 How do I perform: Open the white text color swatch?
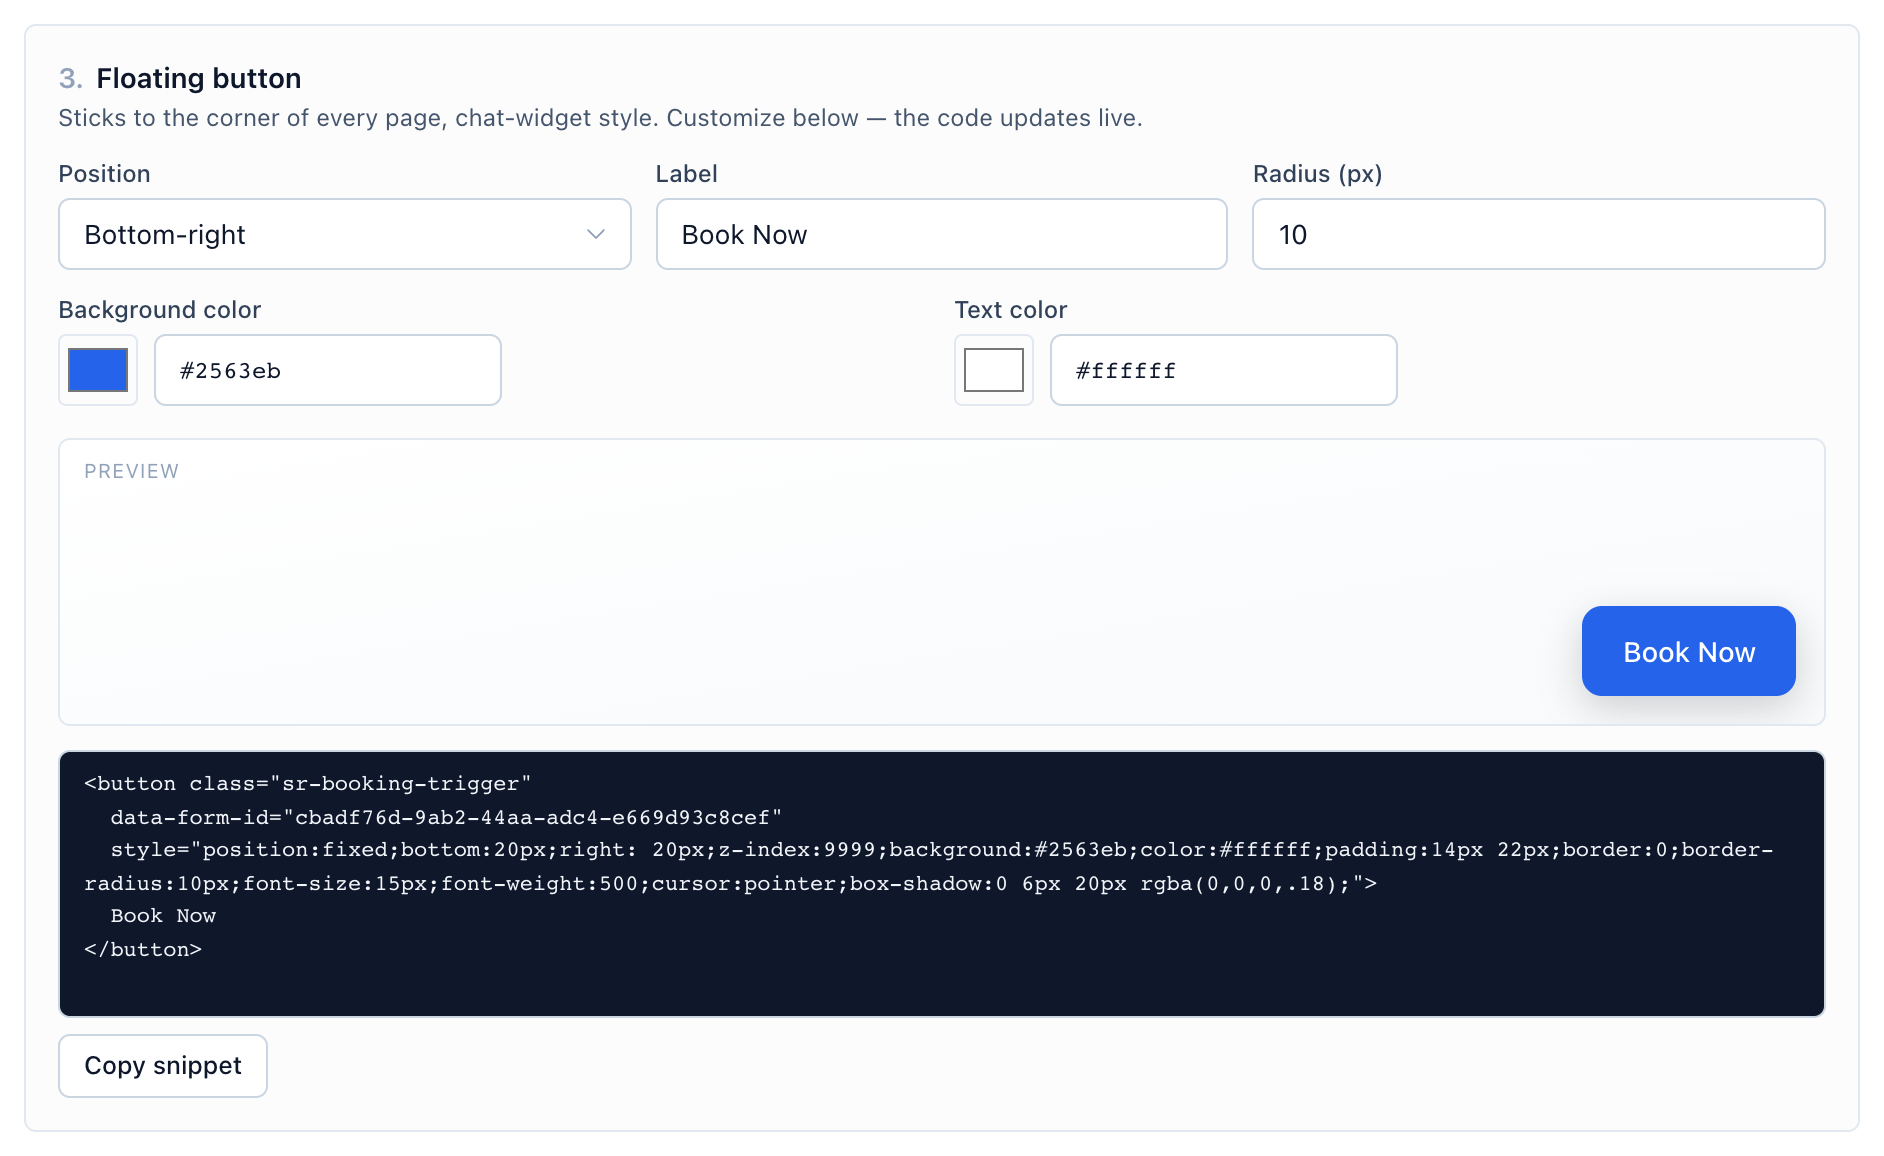coord(994,370)
